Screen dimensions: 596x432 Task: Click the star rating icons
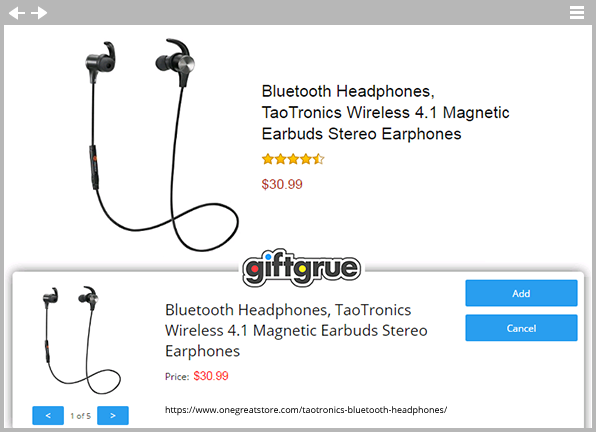pos(293,159)
